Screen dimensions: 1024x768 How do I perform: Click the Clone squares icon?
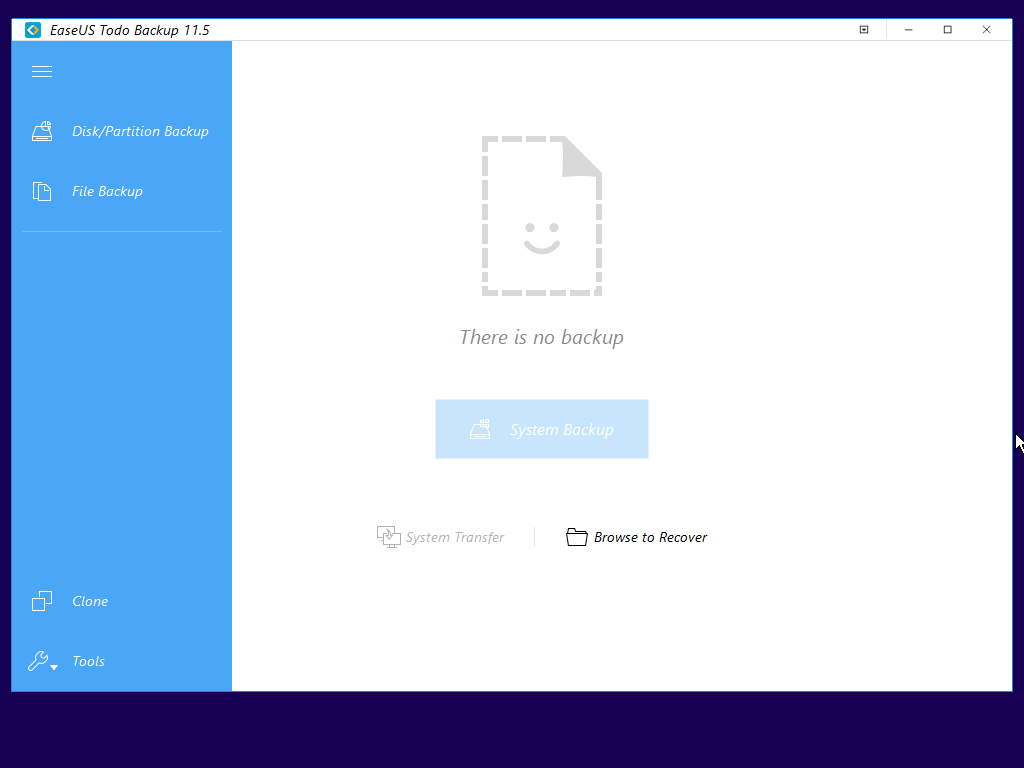[42, 601]
